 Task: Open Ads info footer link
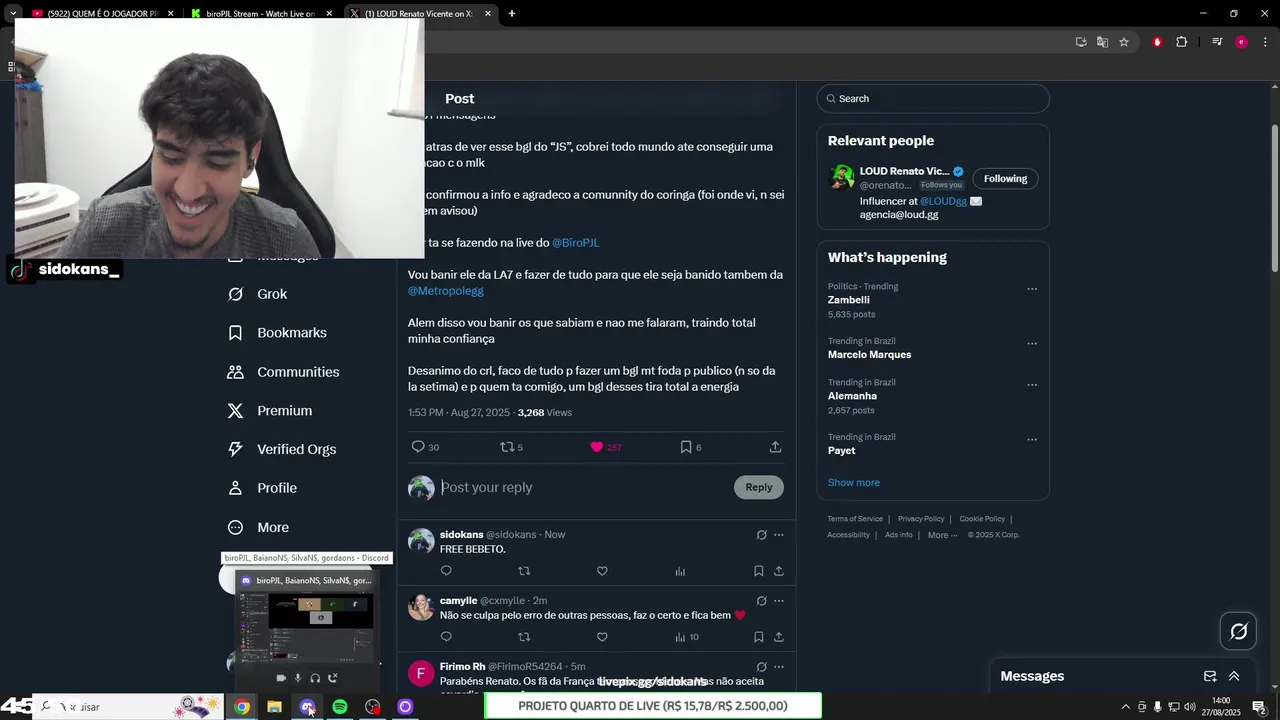click(899, 535)
